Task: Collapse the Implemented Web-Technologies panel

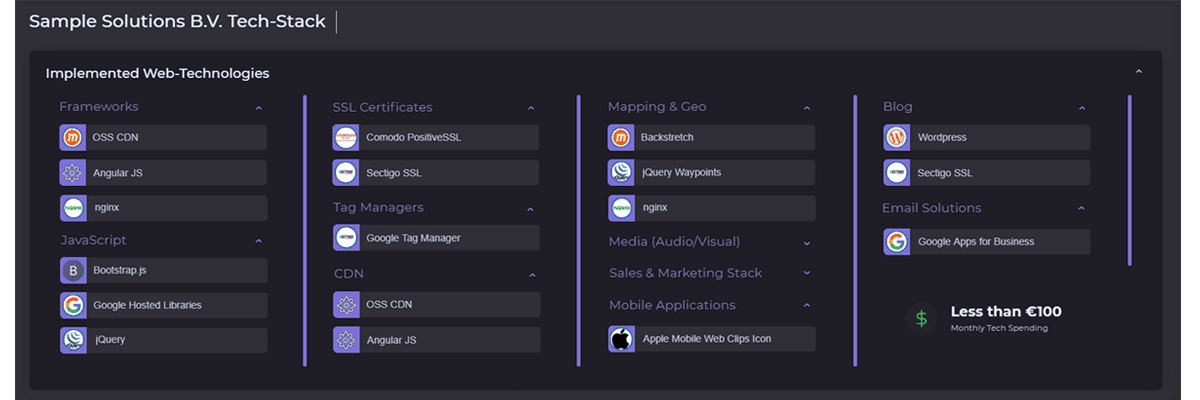Action: point(1138,73)
